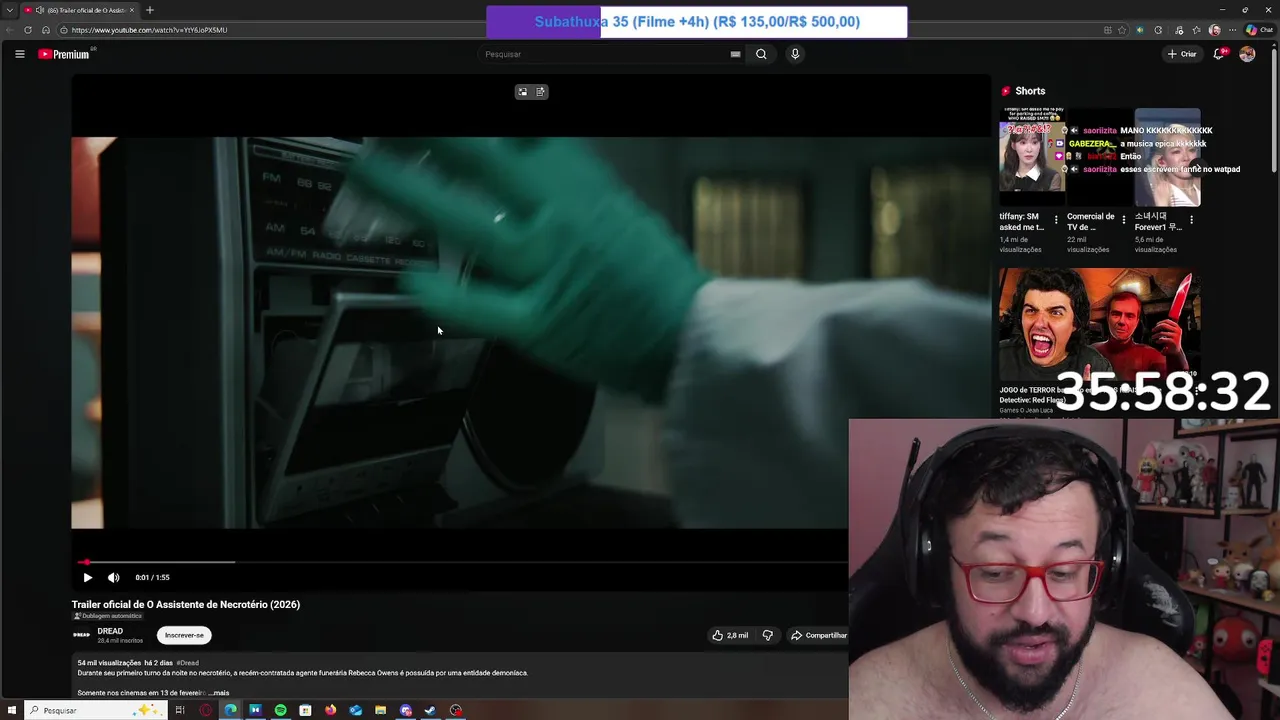Open Copilot Chat button in browser
The height and width of the screenshot is (720, 1280).
click(1259, 30)
